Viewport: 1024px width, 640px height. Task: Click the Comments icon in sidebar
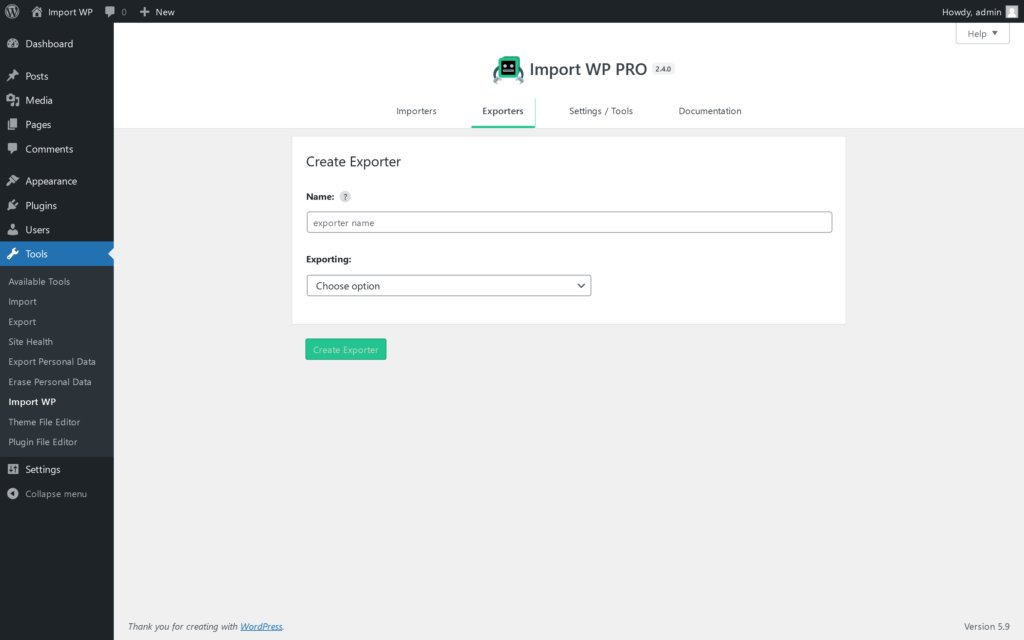pos(12,148)
